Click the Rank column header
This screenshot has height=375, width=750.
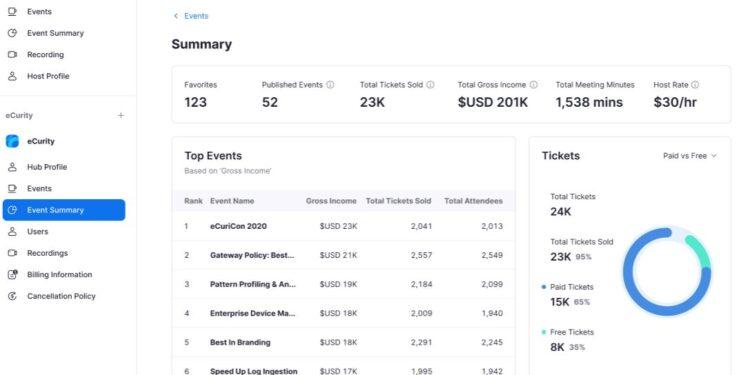[193, 201]
